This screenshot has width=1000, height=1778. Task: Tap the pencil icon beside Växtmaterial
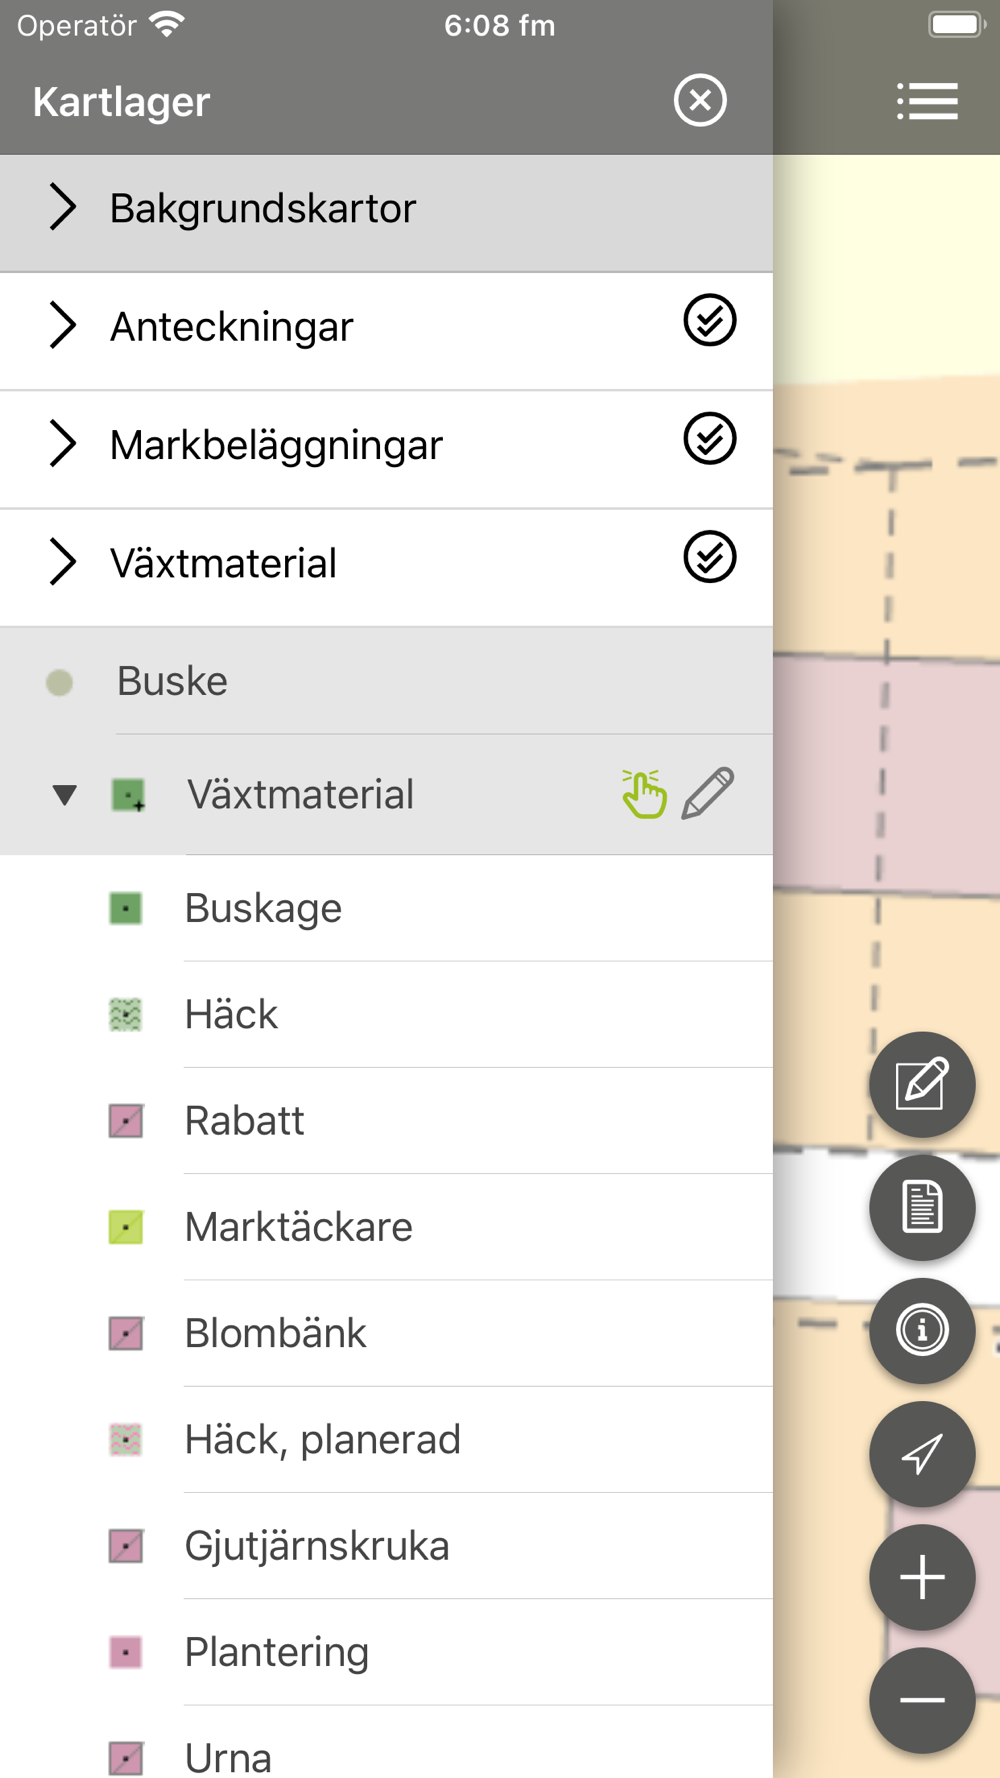click(708, 794)
